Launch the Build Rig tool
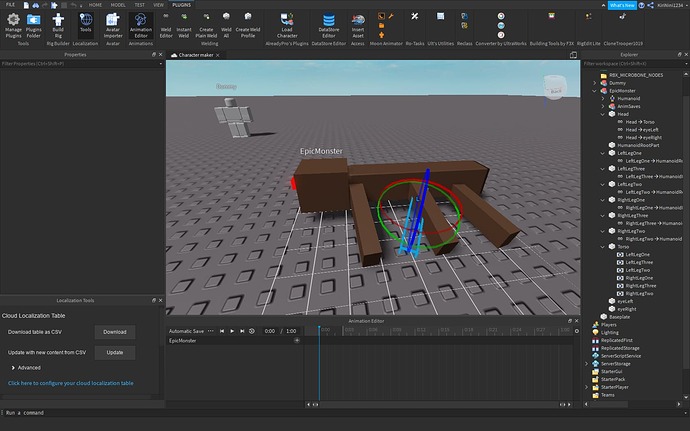 58,25
